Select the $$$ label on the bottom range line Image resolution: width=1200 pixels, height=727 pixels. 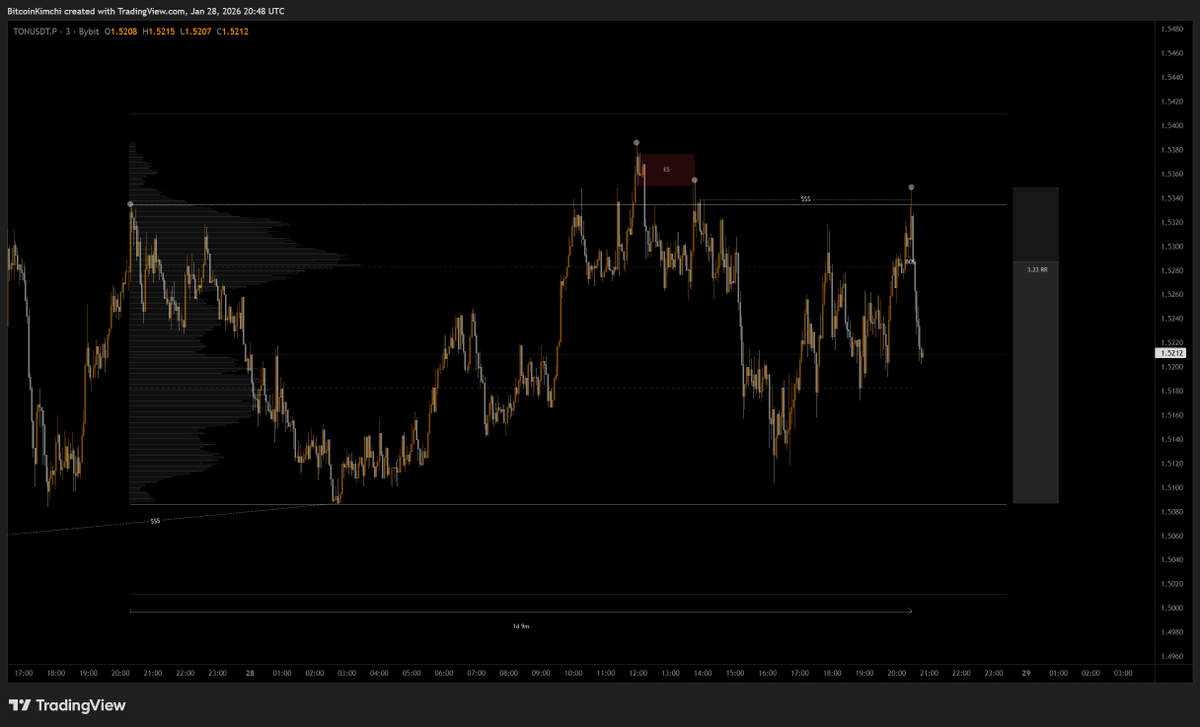point(155,521)
